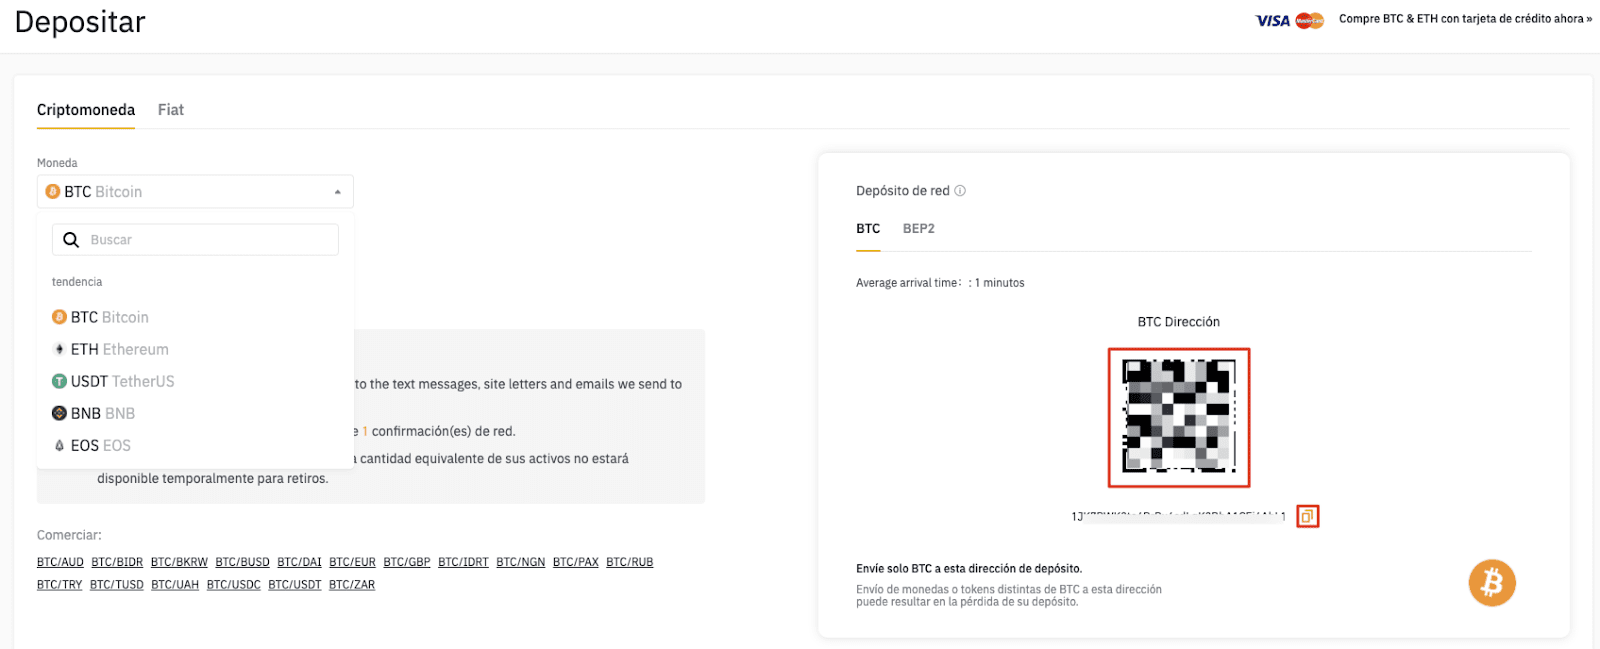Open the BTC/DAI trading pair
The width and height of the screenshot is (1600, 649).
[x=299, y=562]
